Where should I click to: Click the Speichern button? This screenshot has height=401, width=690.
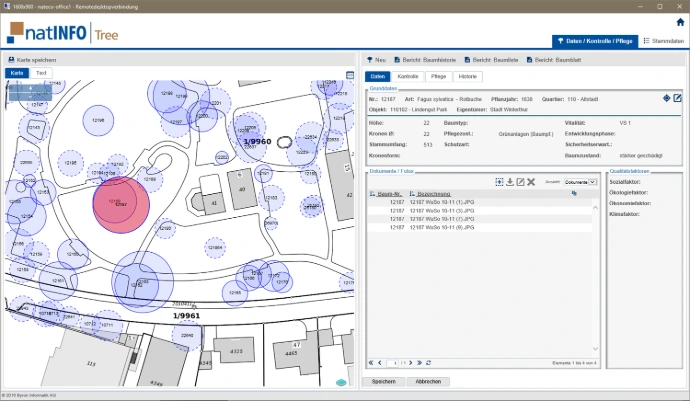(x=383, y=382)
